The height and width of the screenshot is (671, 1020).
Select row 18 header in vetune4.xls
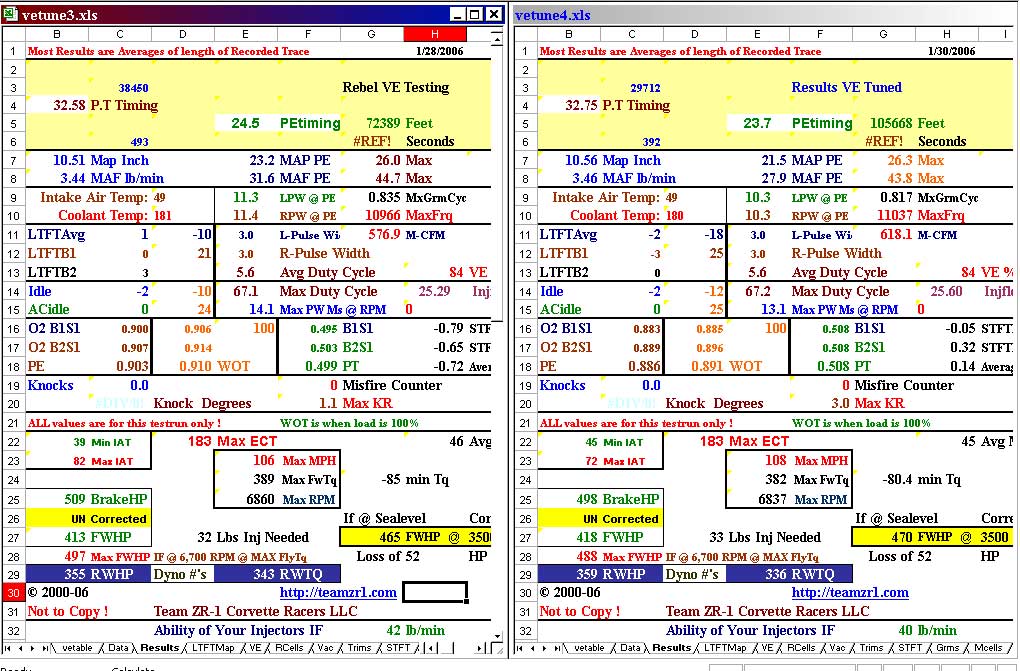coord(525,366)
